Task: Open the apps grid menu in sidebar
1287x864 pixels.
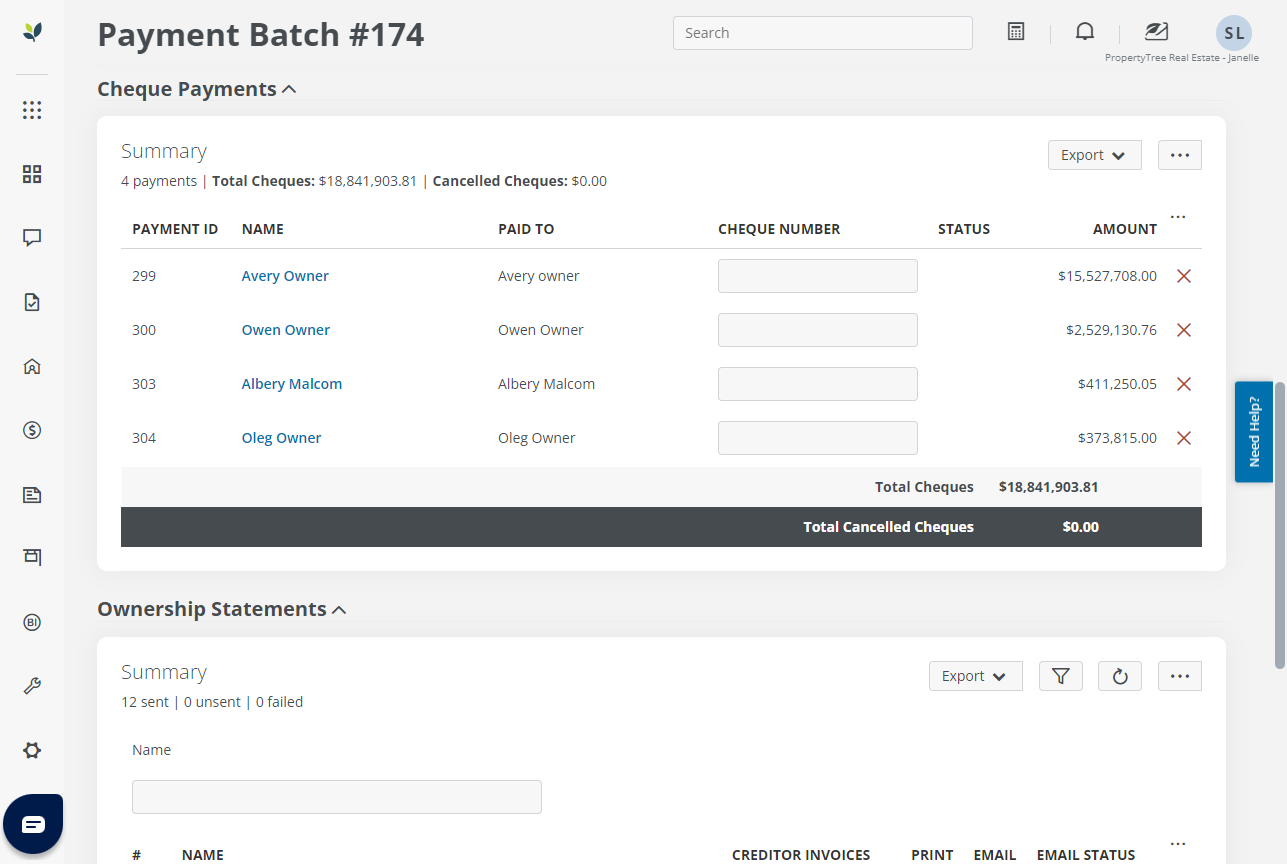Action: pyautogui.click(x=32, y=110)
